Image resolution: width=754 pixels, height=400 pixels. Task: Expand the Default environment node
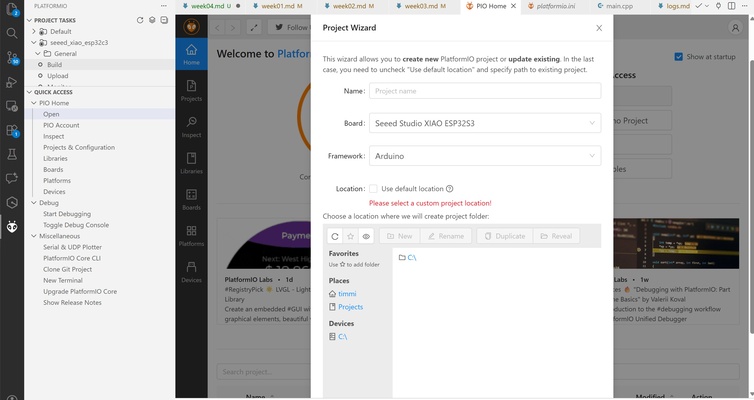(x=34, y=31)
